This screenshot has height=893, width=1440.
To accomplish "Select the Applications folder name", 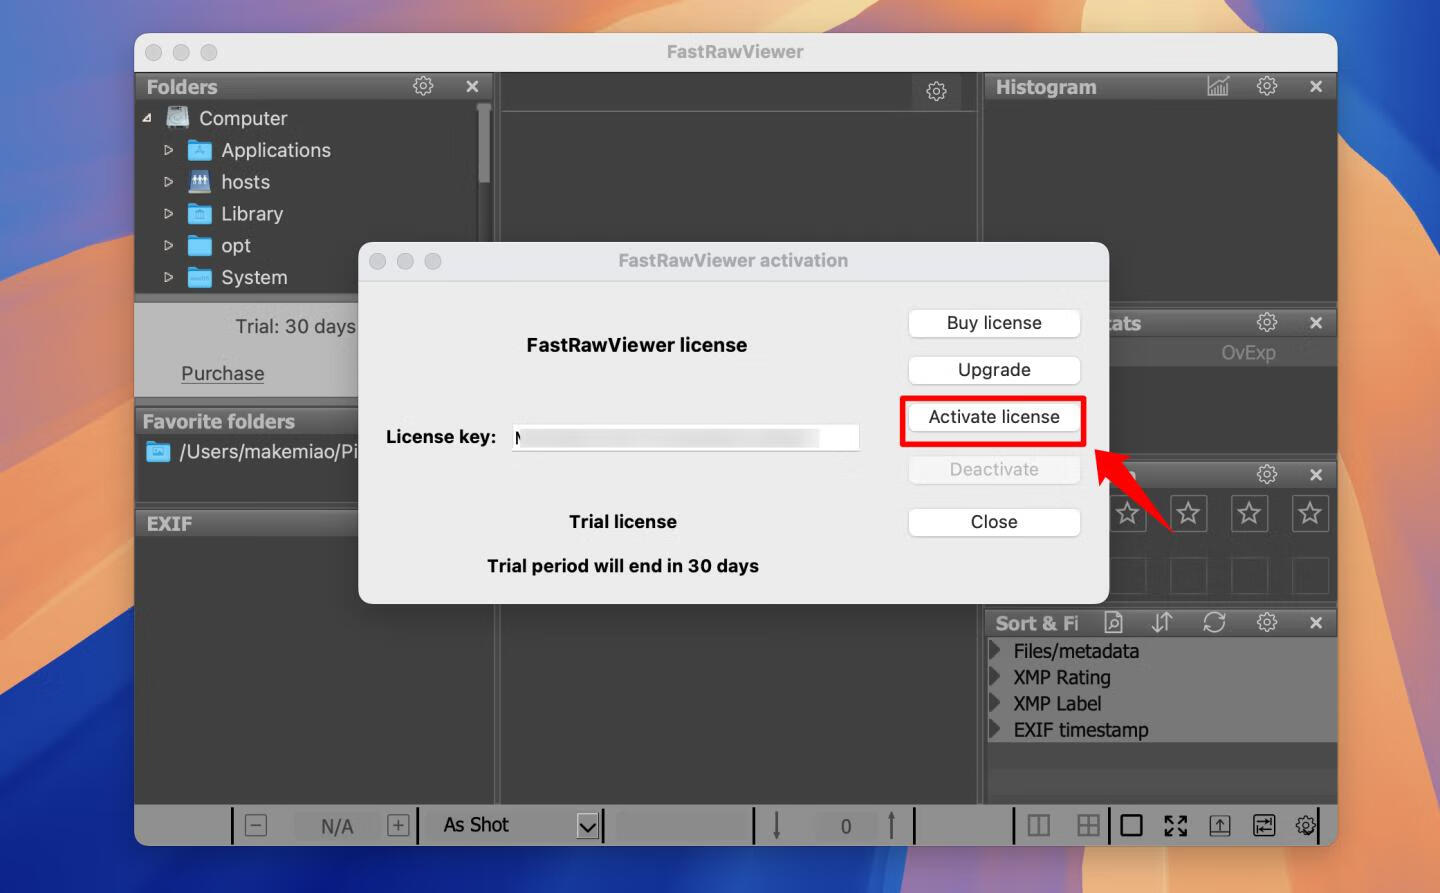I will point(276,150).
